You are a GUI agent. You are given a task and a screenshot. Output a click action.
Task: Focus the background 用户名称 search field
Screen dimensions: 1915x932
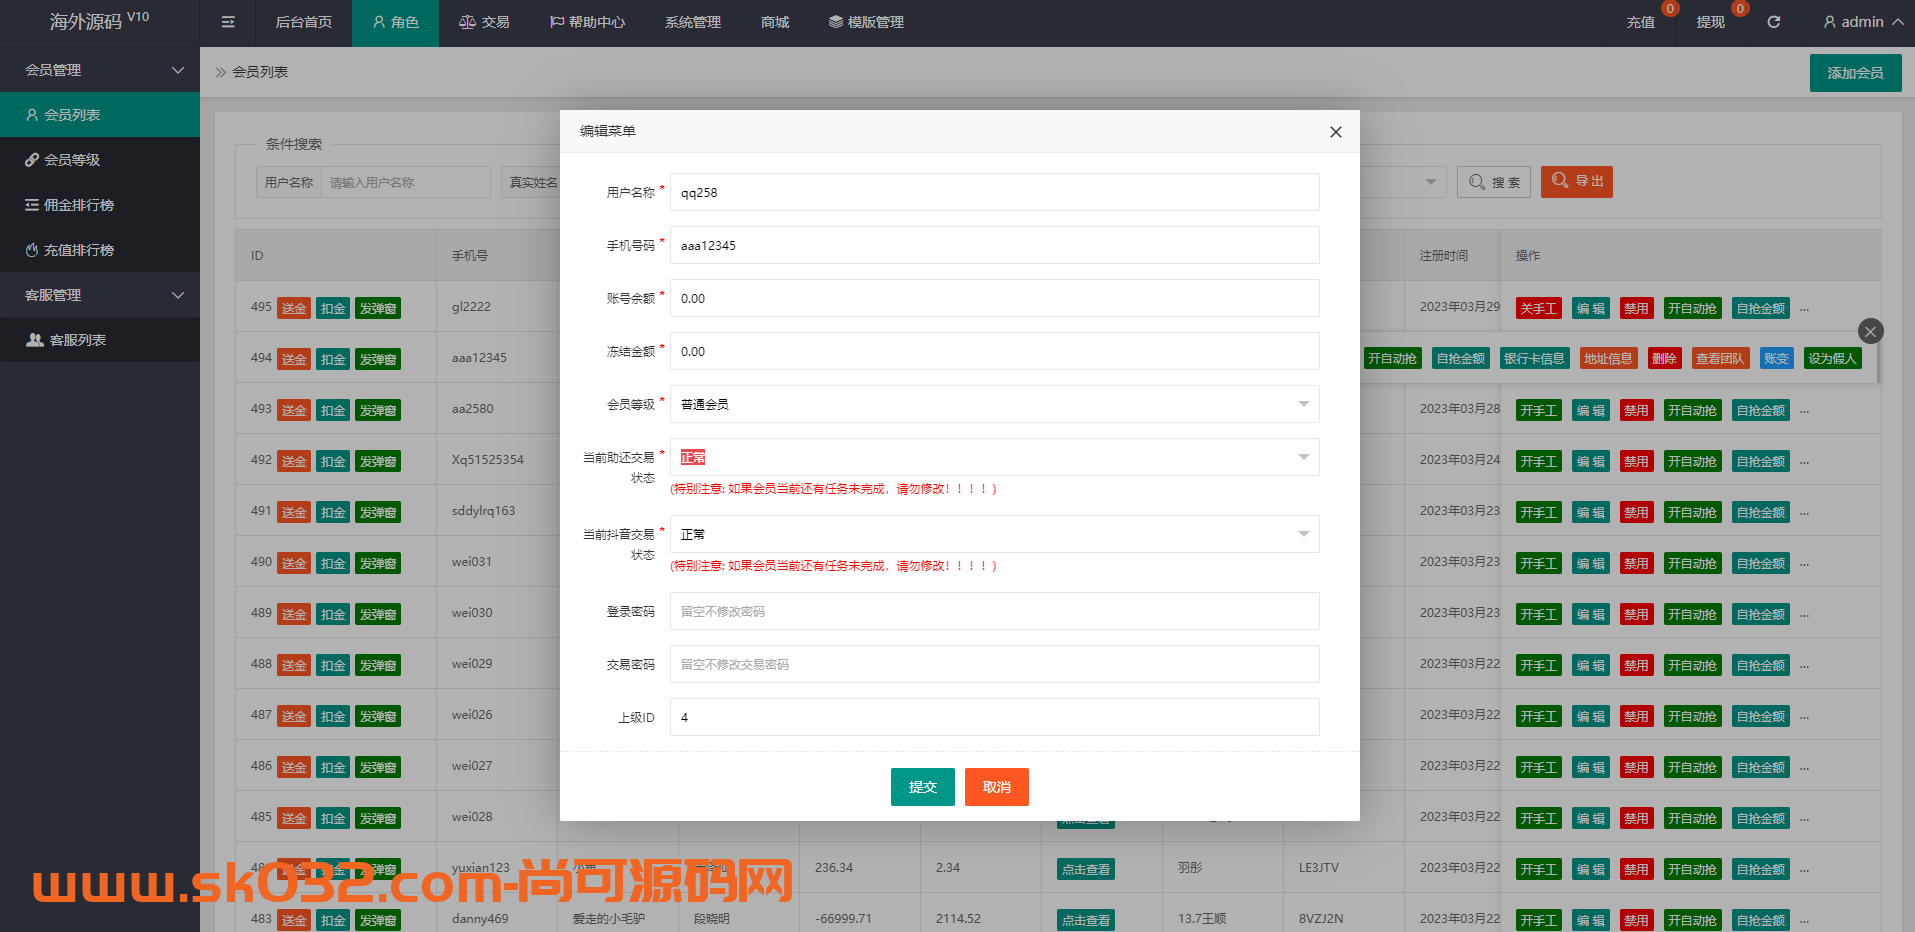406,182
